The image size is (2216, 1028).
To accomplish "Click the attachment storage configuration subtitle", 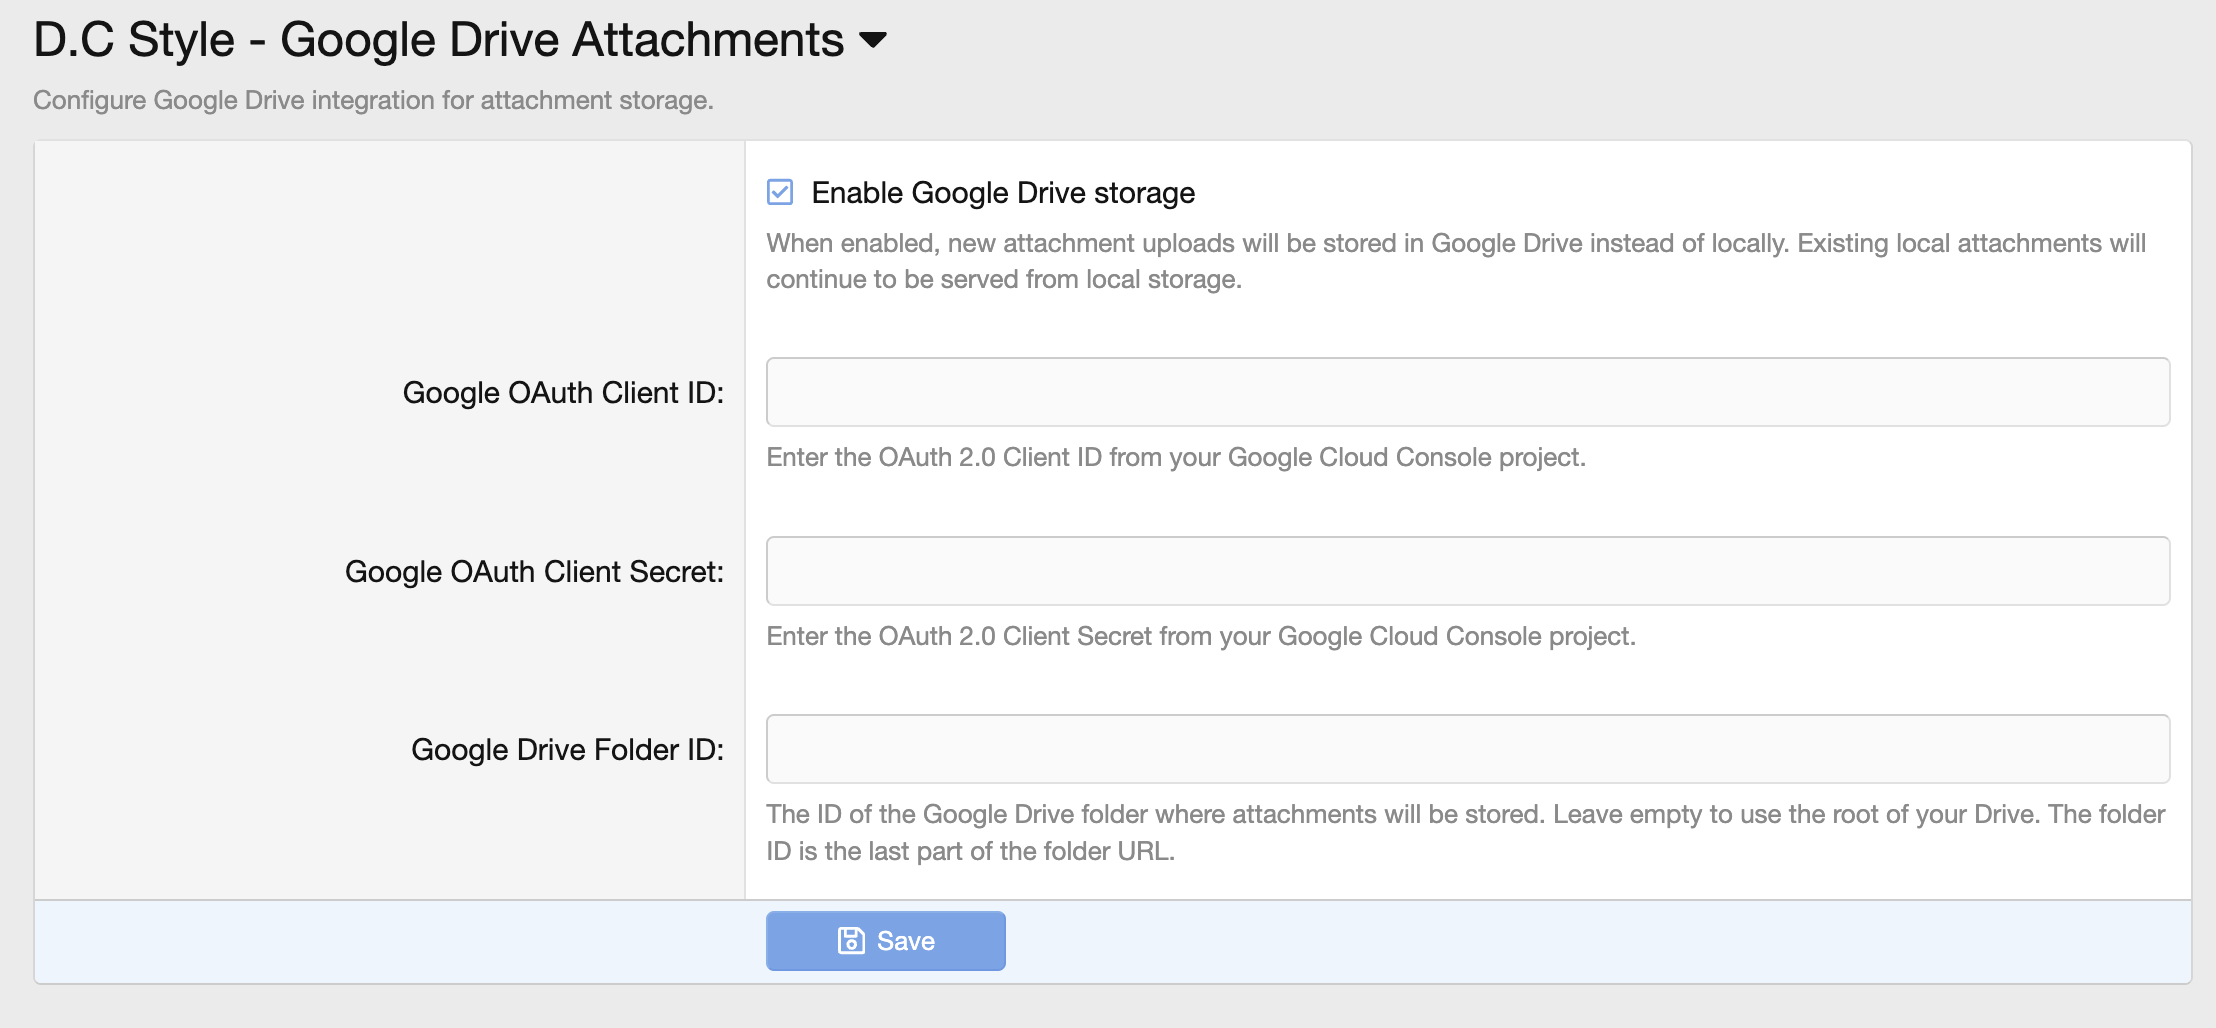I will coord(374,100).
